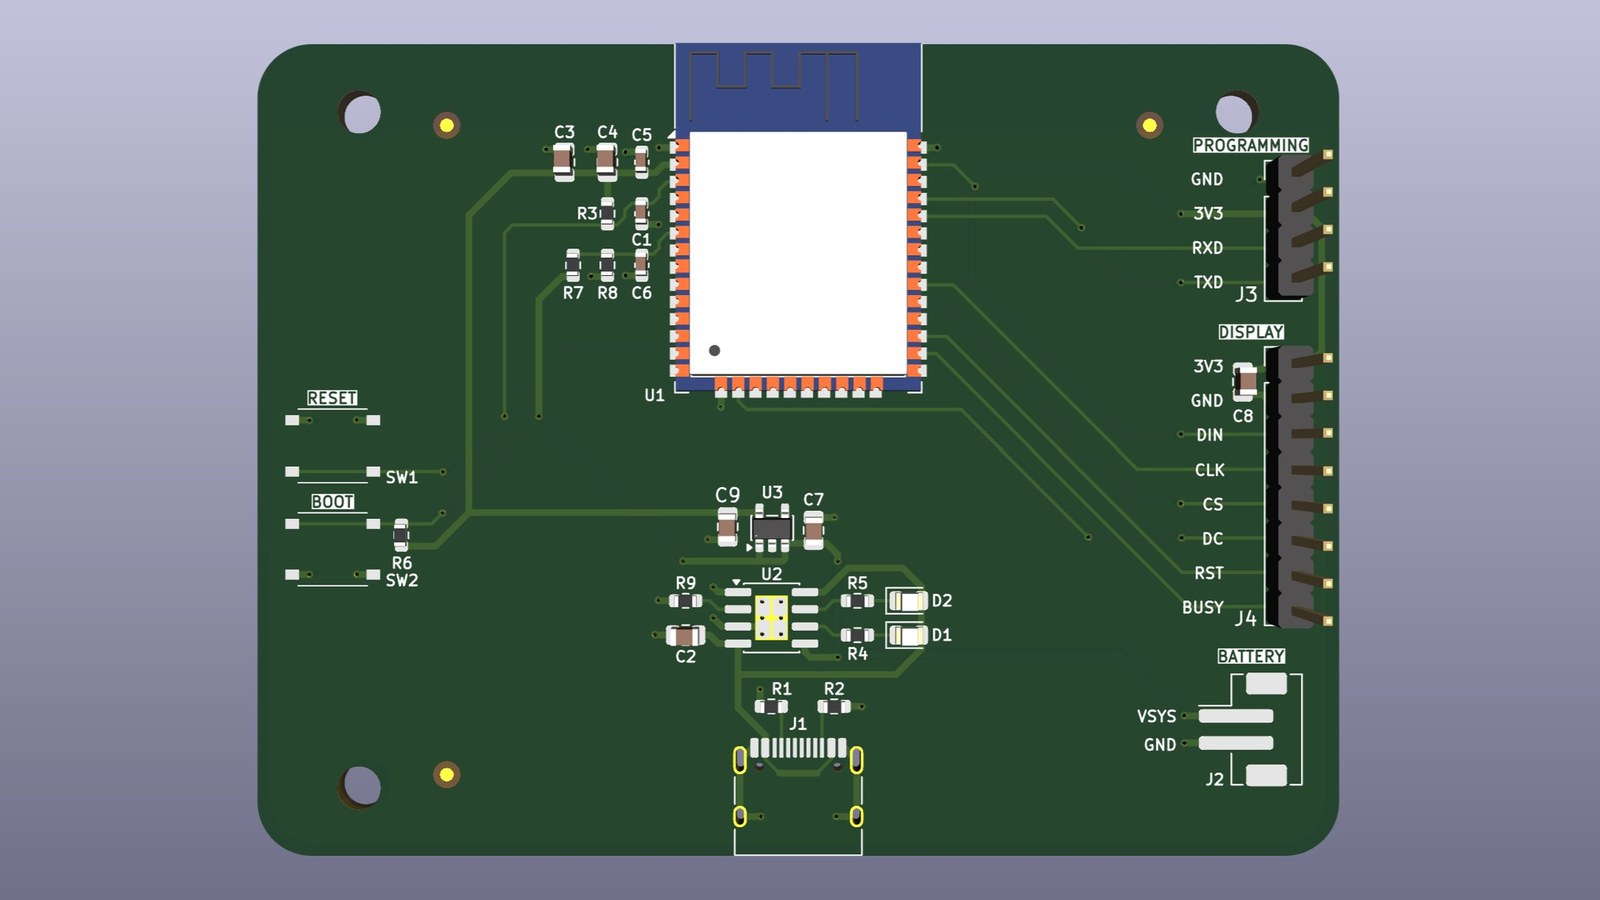
Task: Click the D1 LED component
Action: 907,635
